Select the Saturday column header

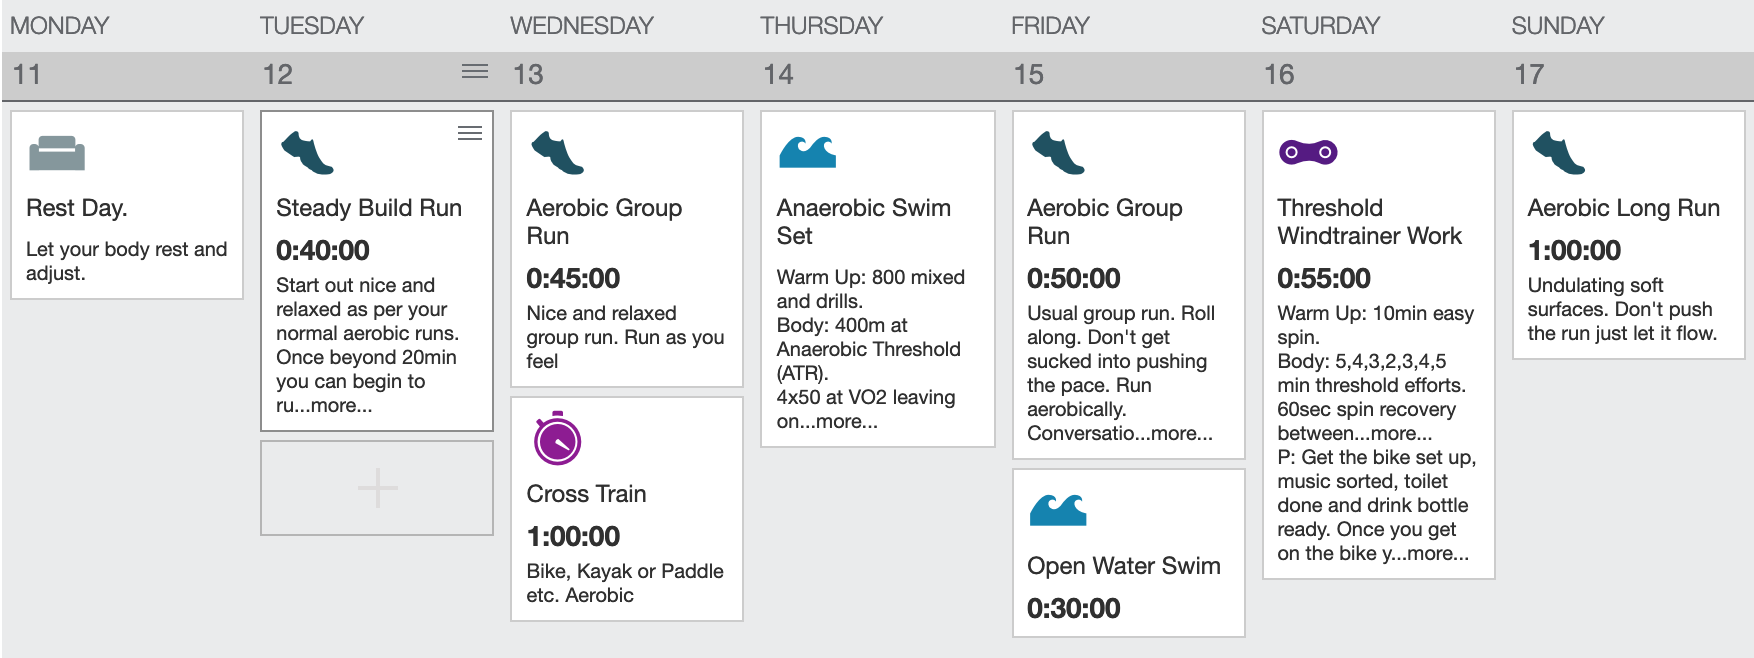click(1320, 26)
